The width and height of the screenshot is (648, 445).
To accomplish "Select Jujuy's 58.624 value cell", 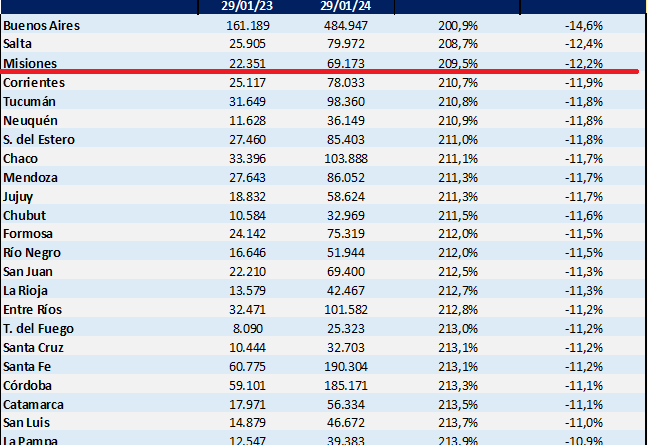I will click(342, 196).
